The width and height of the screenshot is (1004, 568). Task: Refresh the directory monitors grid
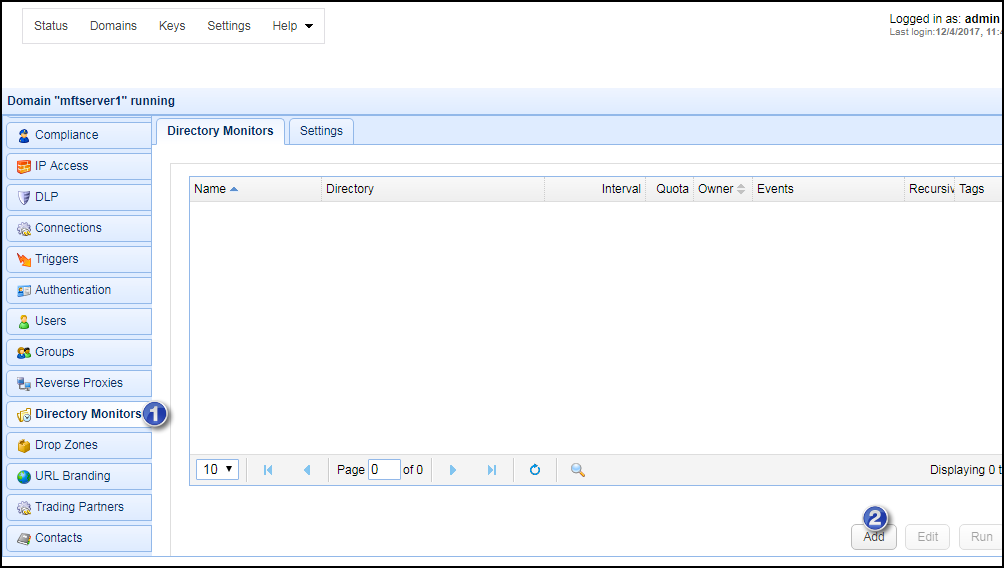535,470
